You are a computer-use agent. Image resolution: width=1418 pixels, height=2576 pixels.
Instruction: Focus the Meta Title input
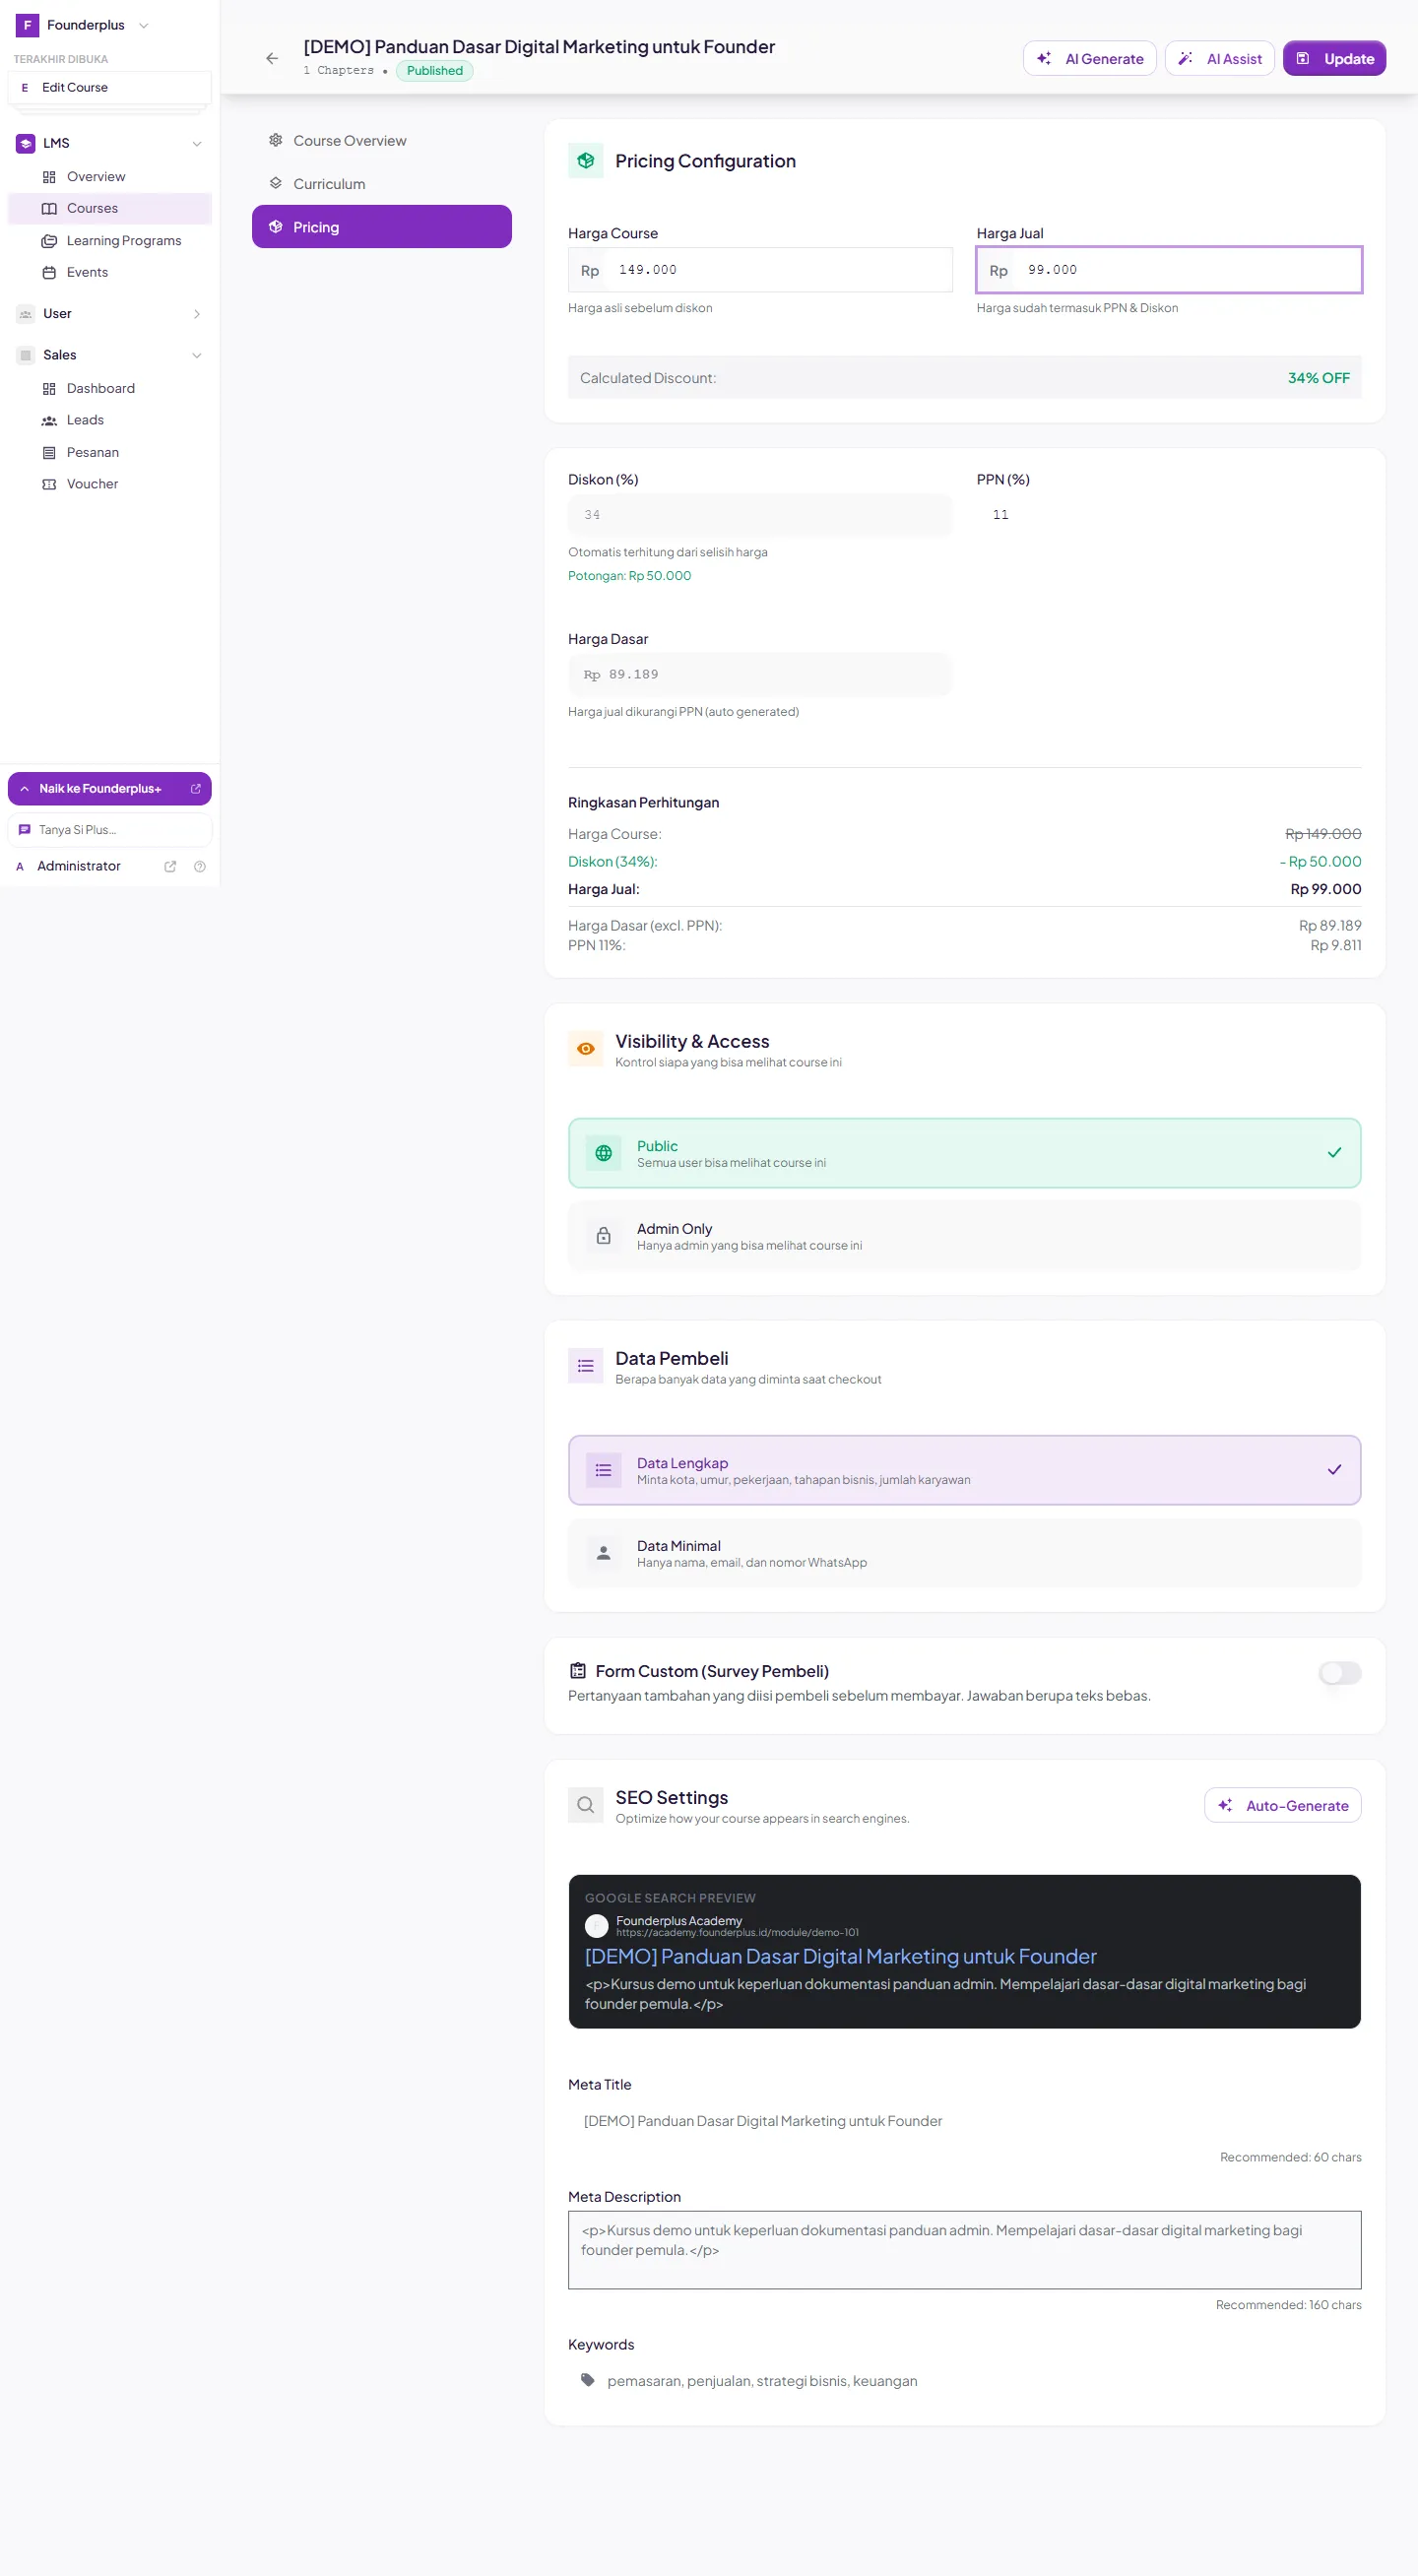click(x=964, y=2120)
